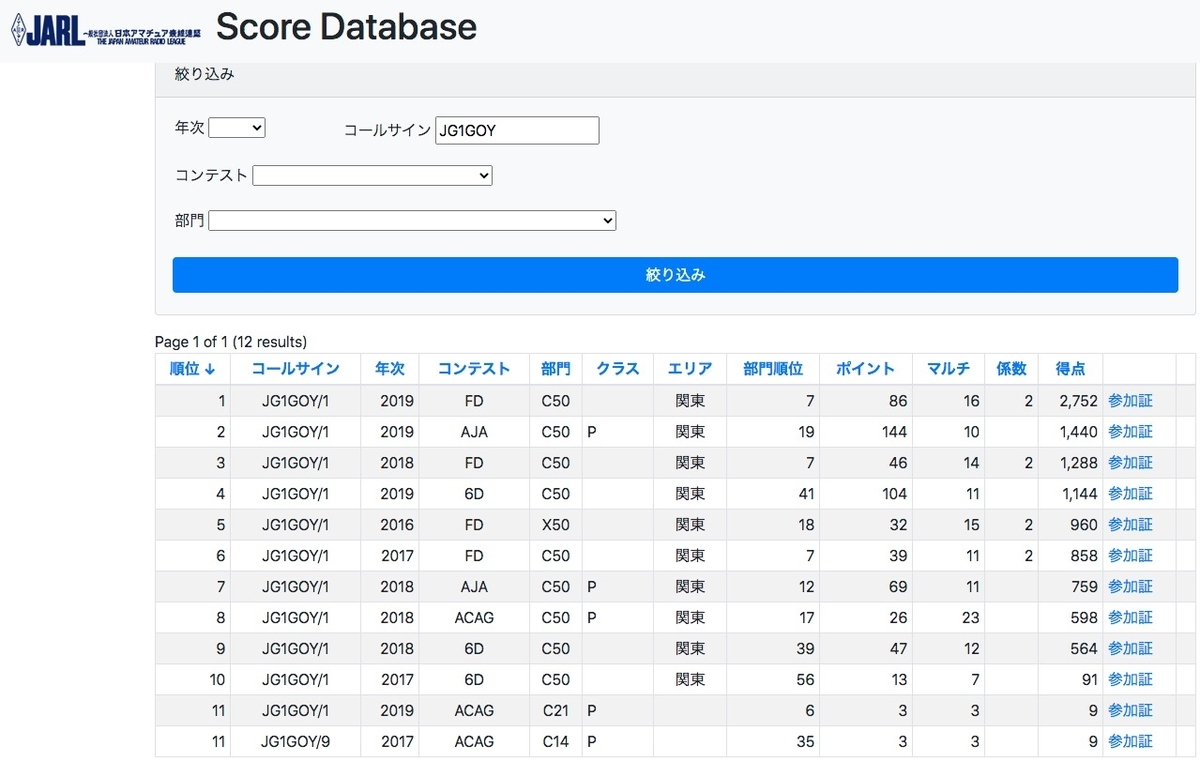This screenshot has width=1200, height=762.
Task: Sort by コンテスト column header
Action: (474, 369)
